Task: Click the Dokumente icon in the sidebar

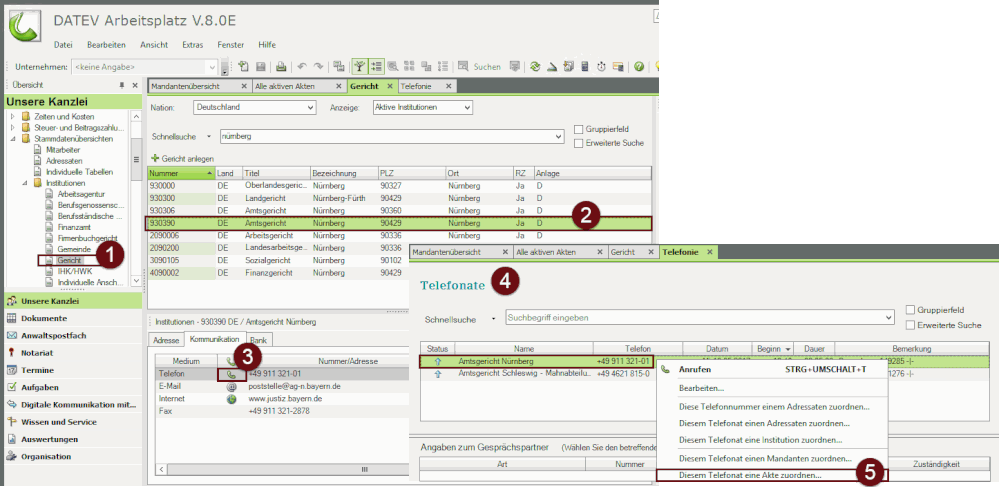Action: click(x=11, y=318)
